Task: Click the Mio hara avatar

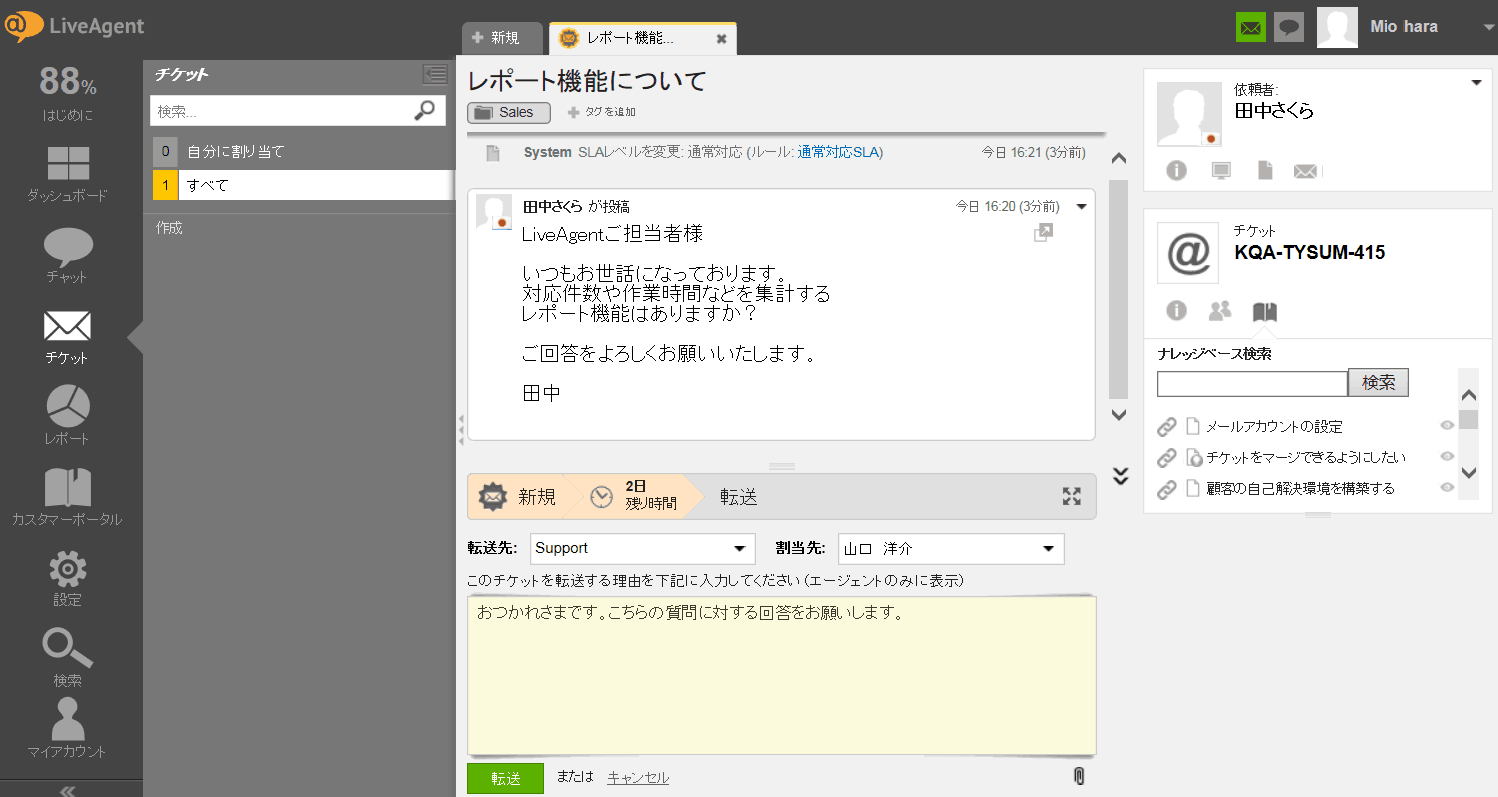Action: [x=1337, y=28]
